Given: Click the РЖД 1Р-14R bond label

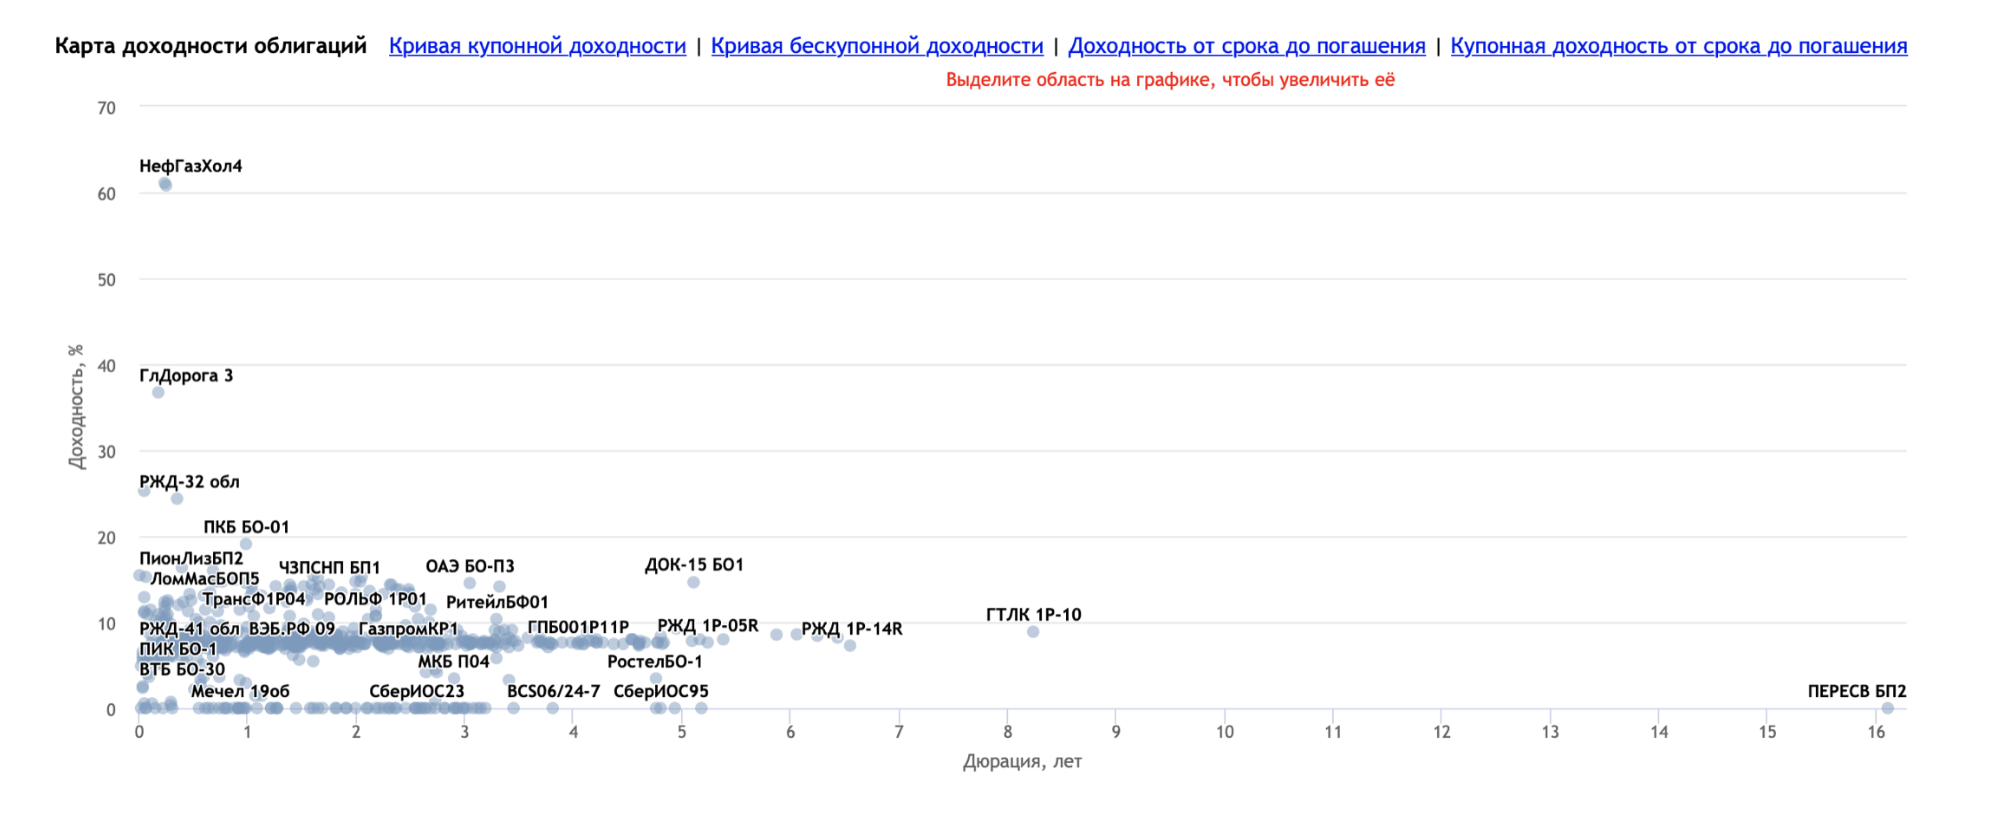Looking at the screenshot, I should point(852,629).
